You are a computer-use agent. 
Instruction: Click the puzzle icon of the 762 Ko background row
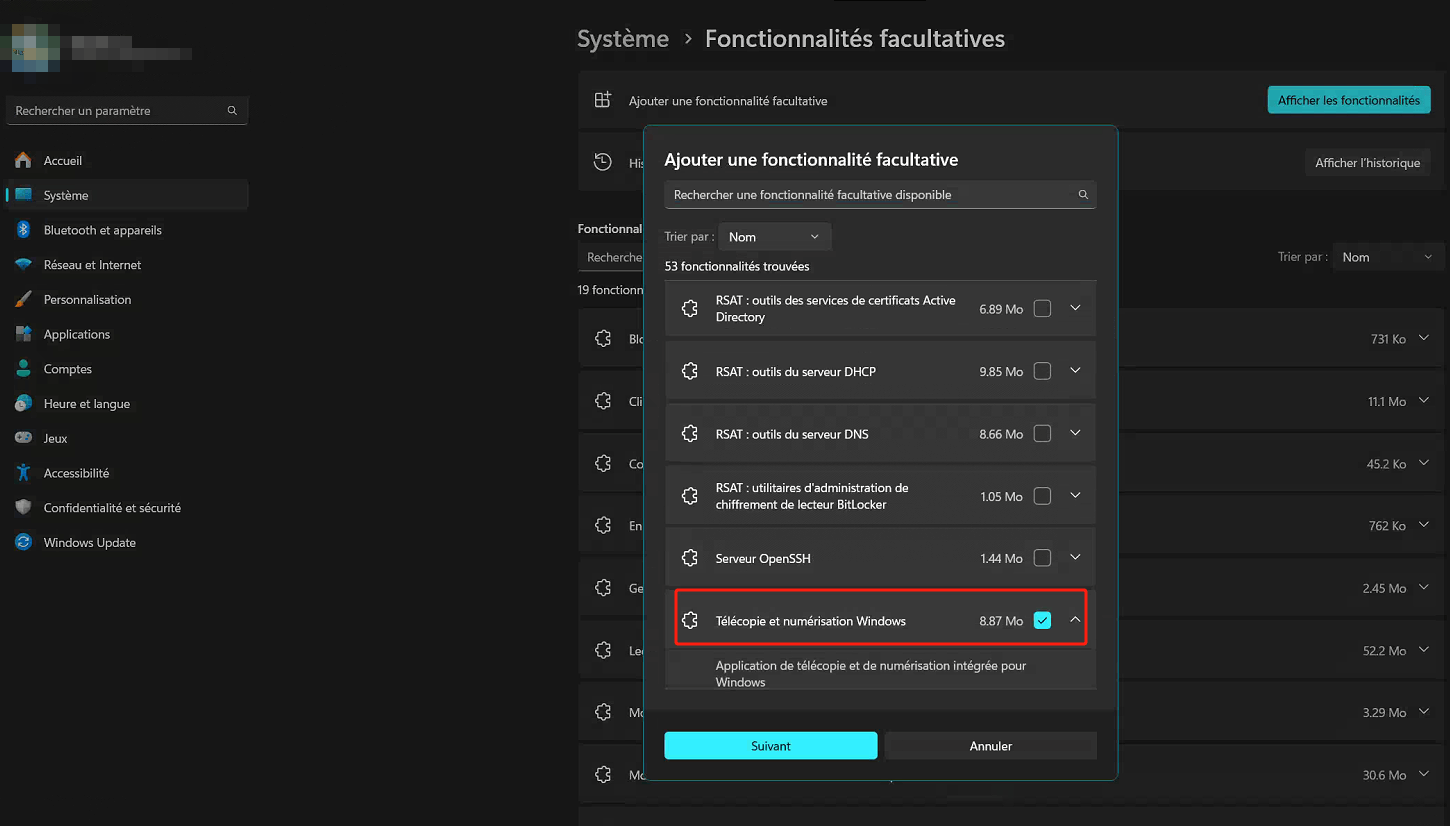click(602, 525)
